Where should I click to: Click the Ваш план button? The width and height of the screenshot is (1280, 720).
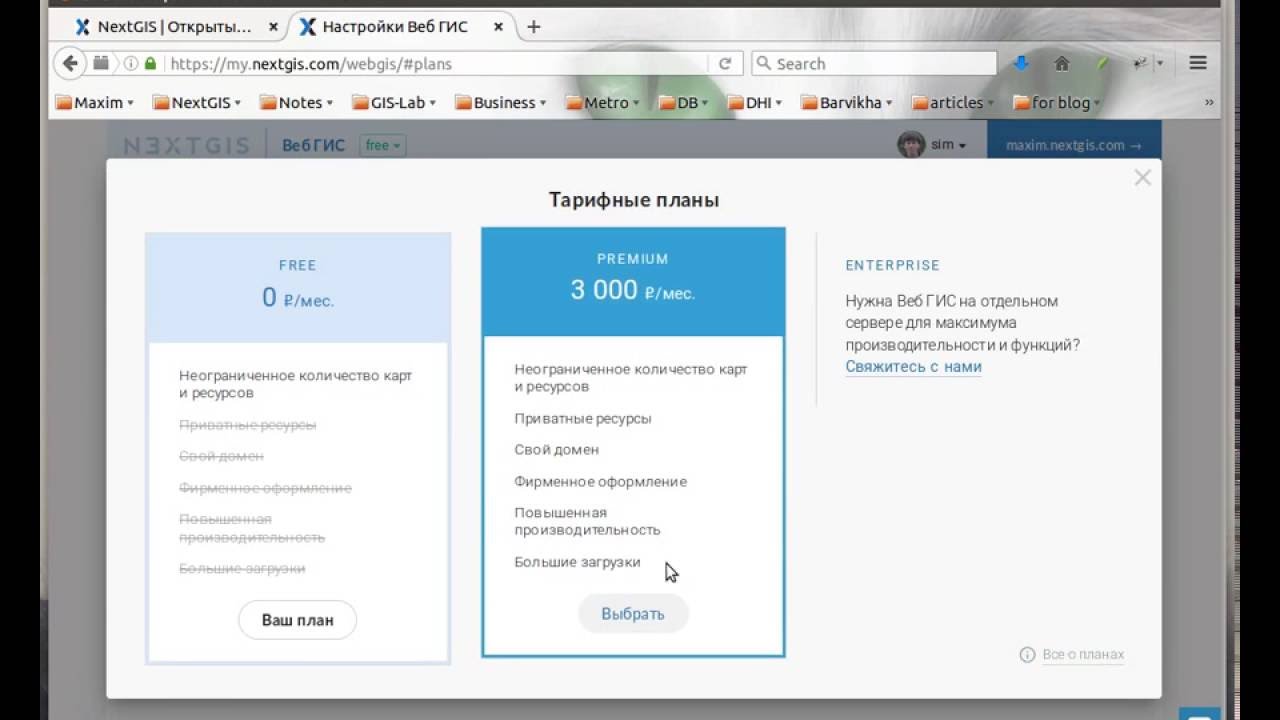click(x=297, y=620)
